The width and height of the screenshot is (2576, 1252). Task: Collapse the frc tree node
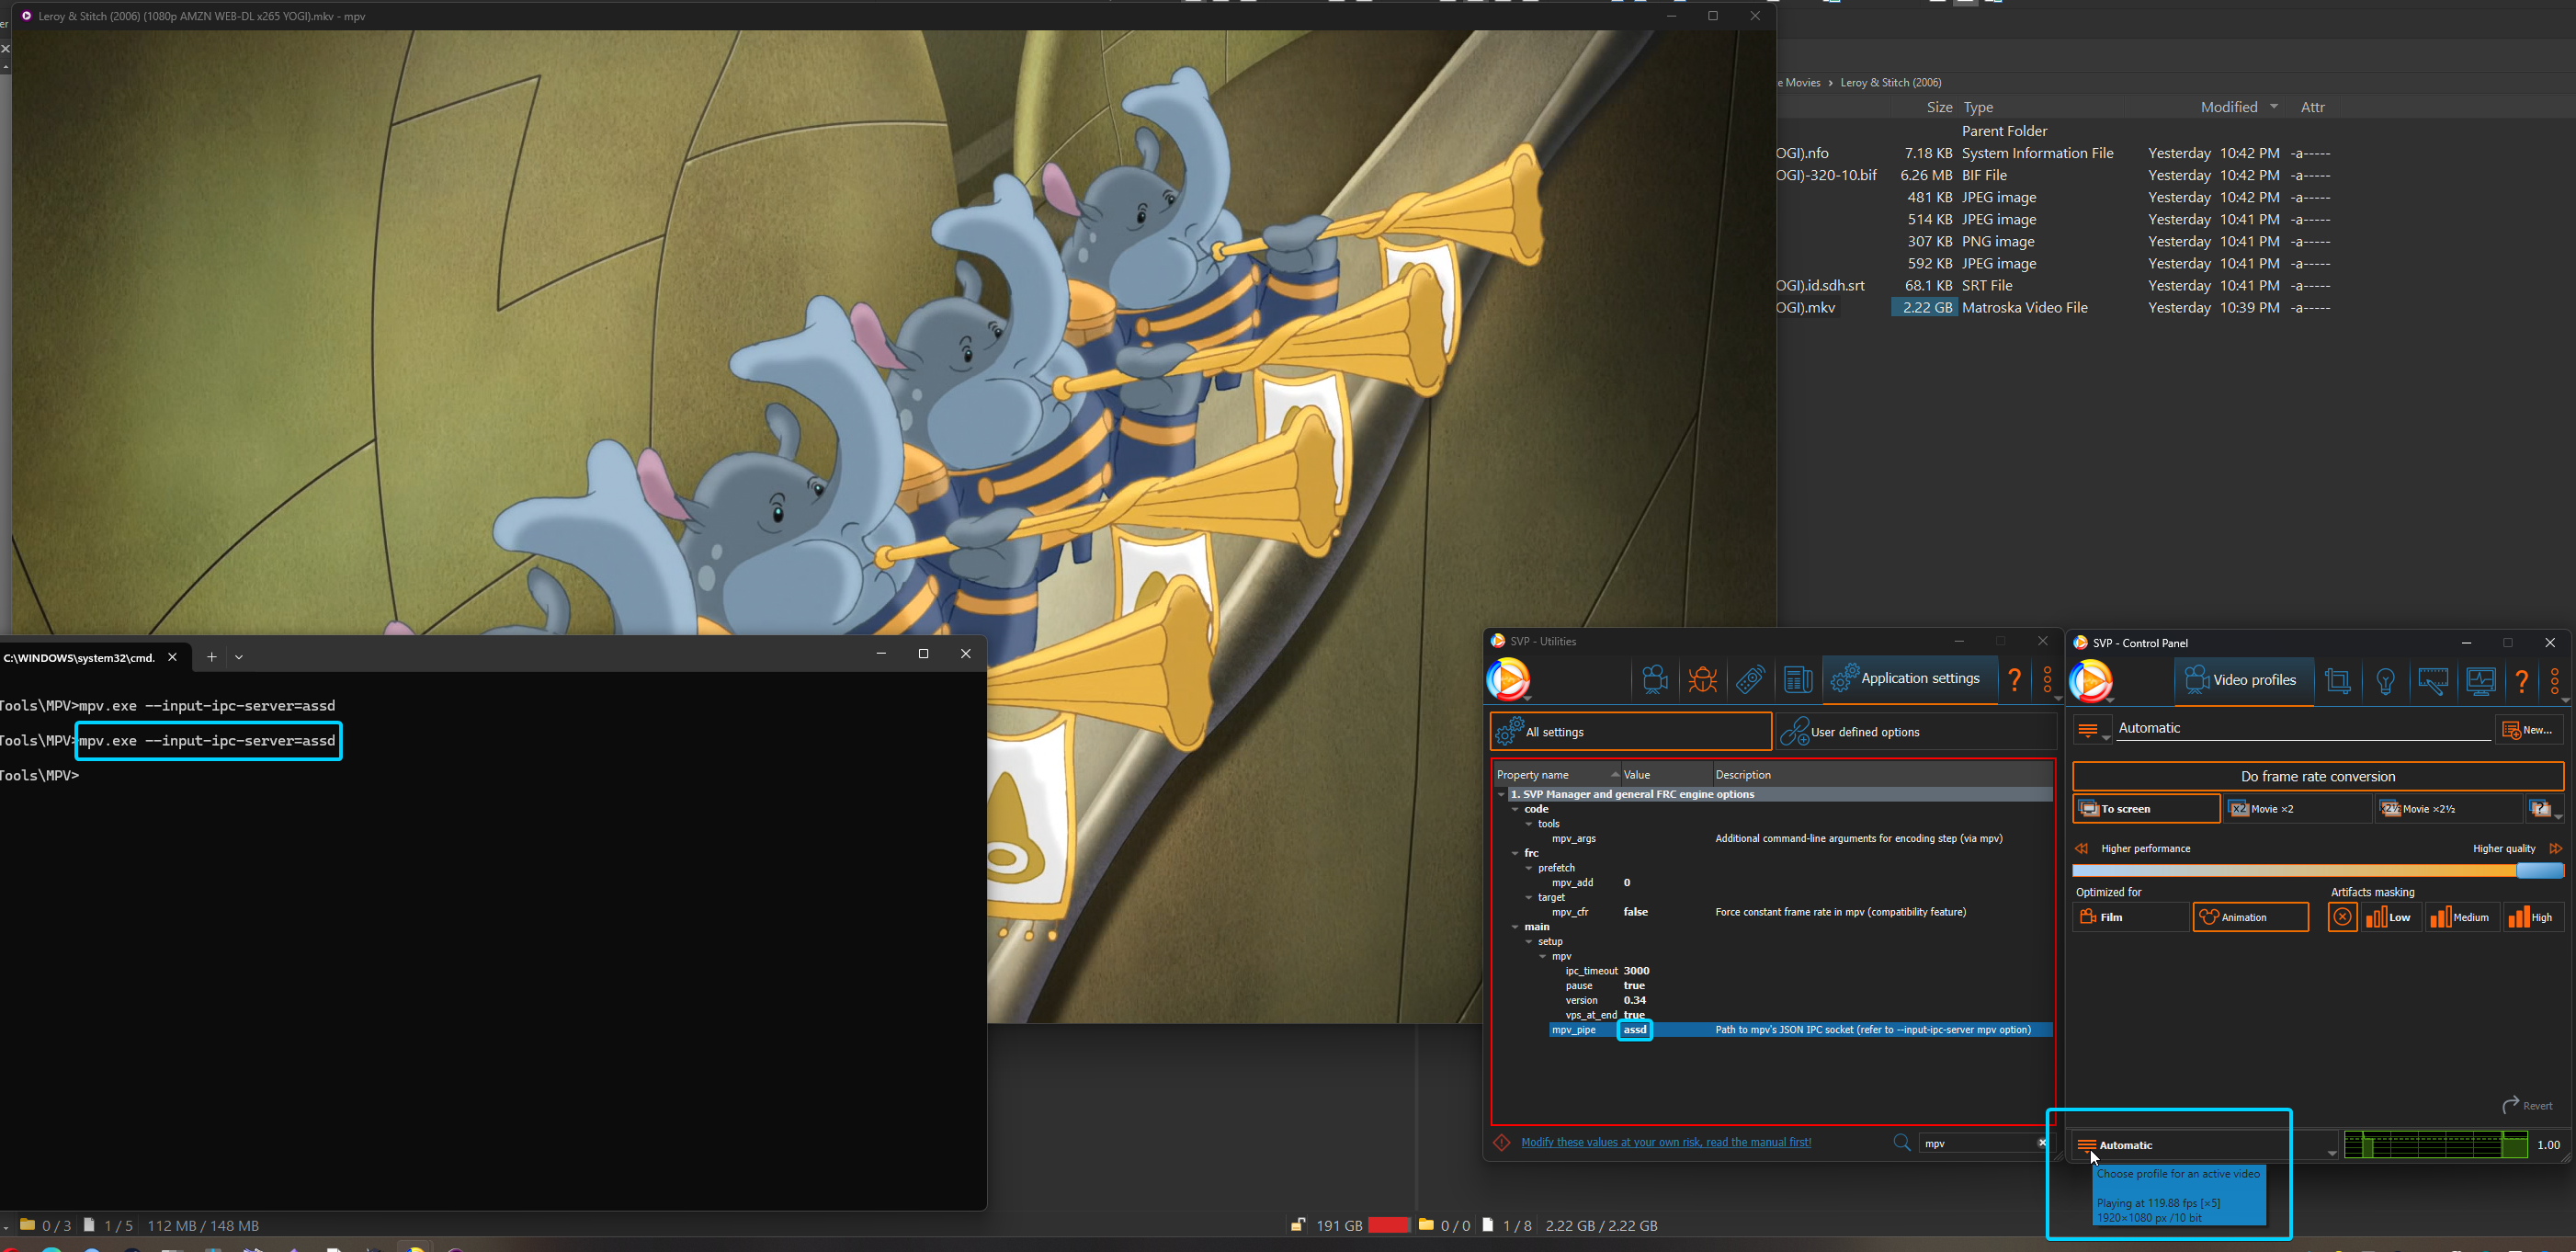1515,853
